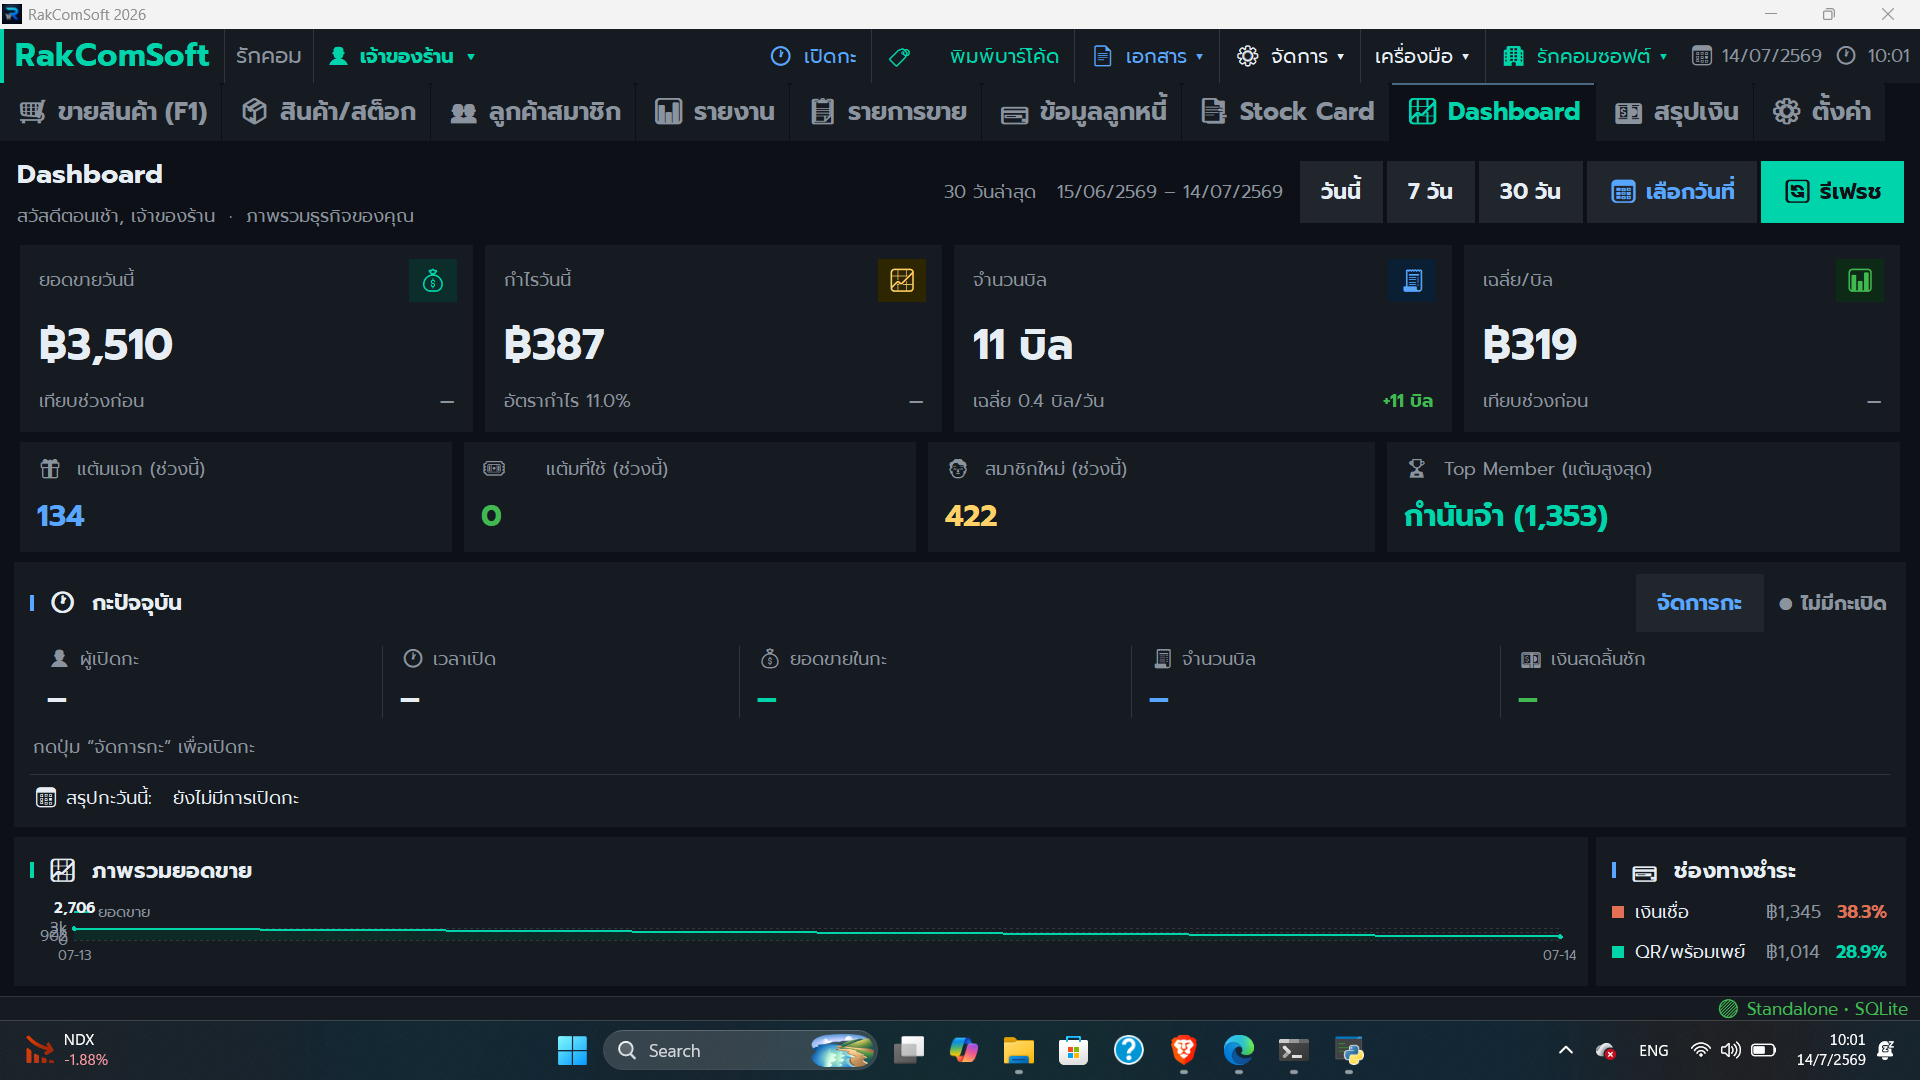Click the จัดการกะ button

tap(1699, 603)
